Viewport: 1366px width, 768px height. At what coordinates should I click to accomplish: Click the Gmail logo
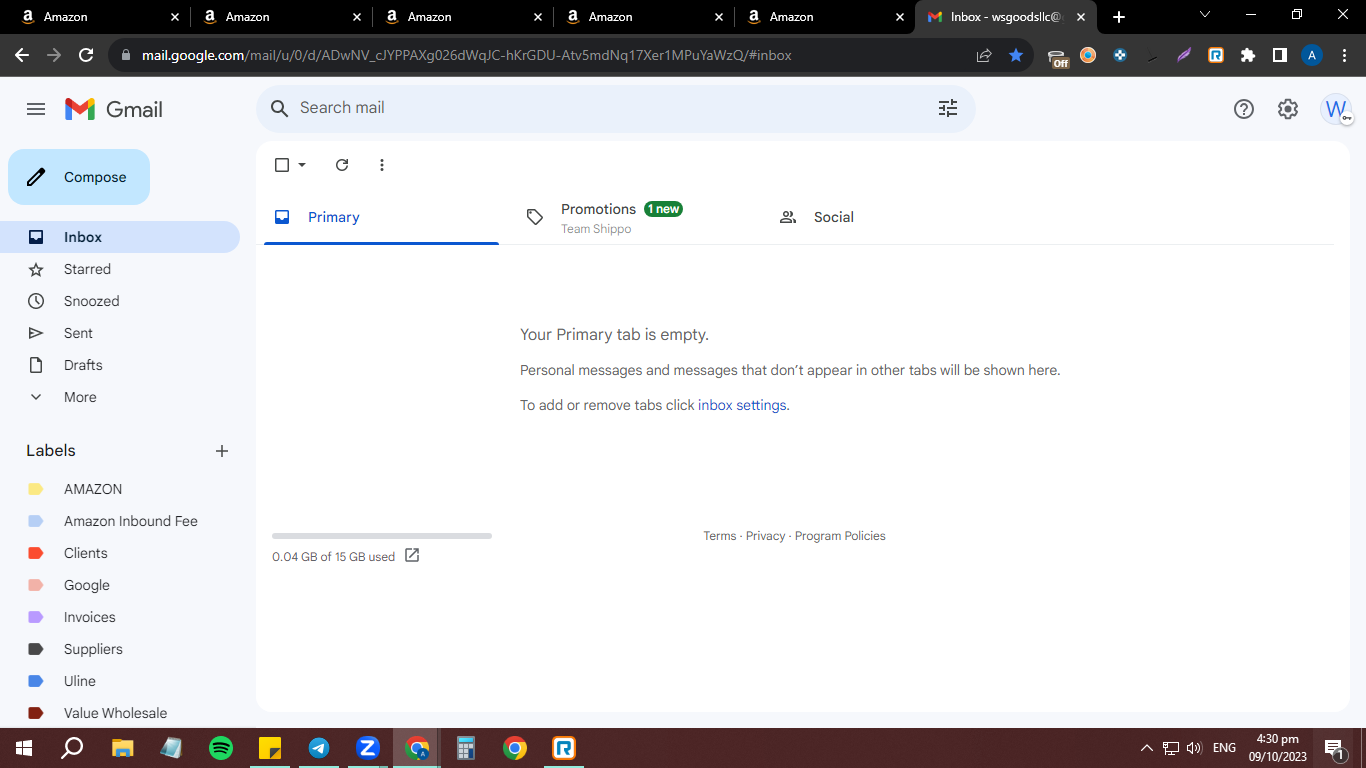[x=113, y=109]
